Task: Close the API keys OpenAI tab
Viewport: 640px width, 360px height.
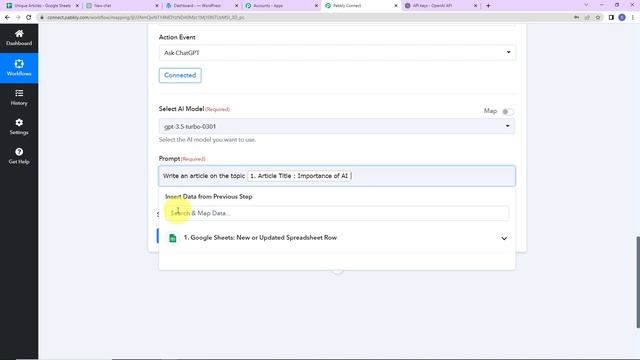Action: (x=475, y=6)
